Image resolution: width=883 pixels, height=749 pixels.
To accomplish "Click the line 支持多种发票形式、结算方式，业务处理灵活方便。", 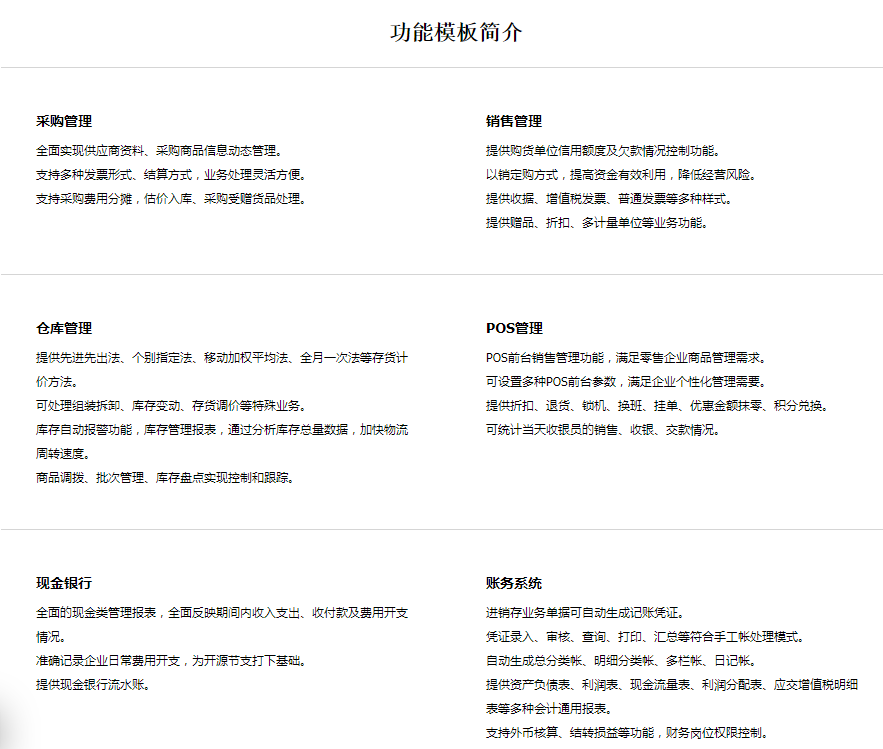I will [x=171, y=175].
